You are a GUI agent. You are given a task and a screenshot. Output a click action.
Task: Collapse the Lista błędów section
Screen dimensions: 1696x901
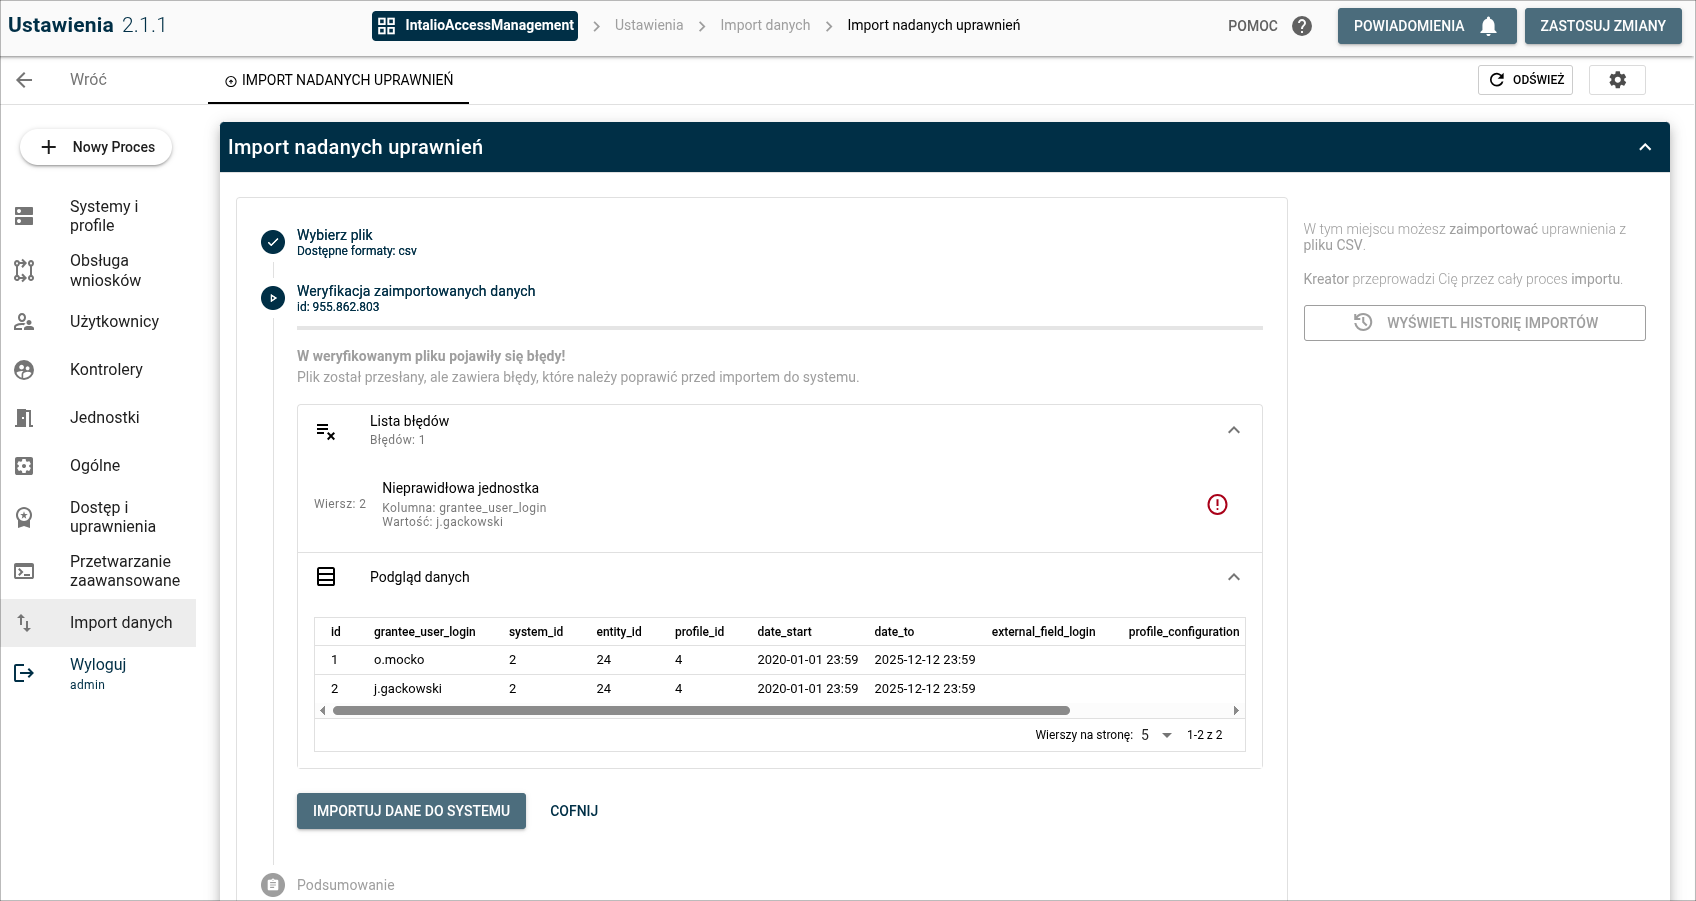tap(1233, 430)
